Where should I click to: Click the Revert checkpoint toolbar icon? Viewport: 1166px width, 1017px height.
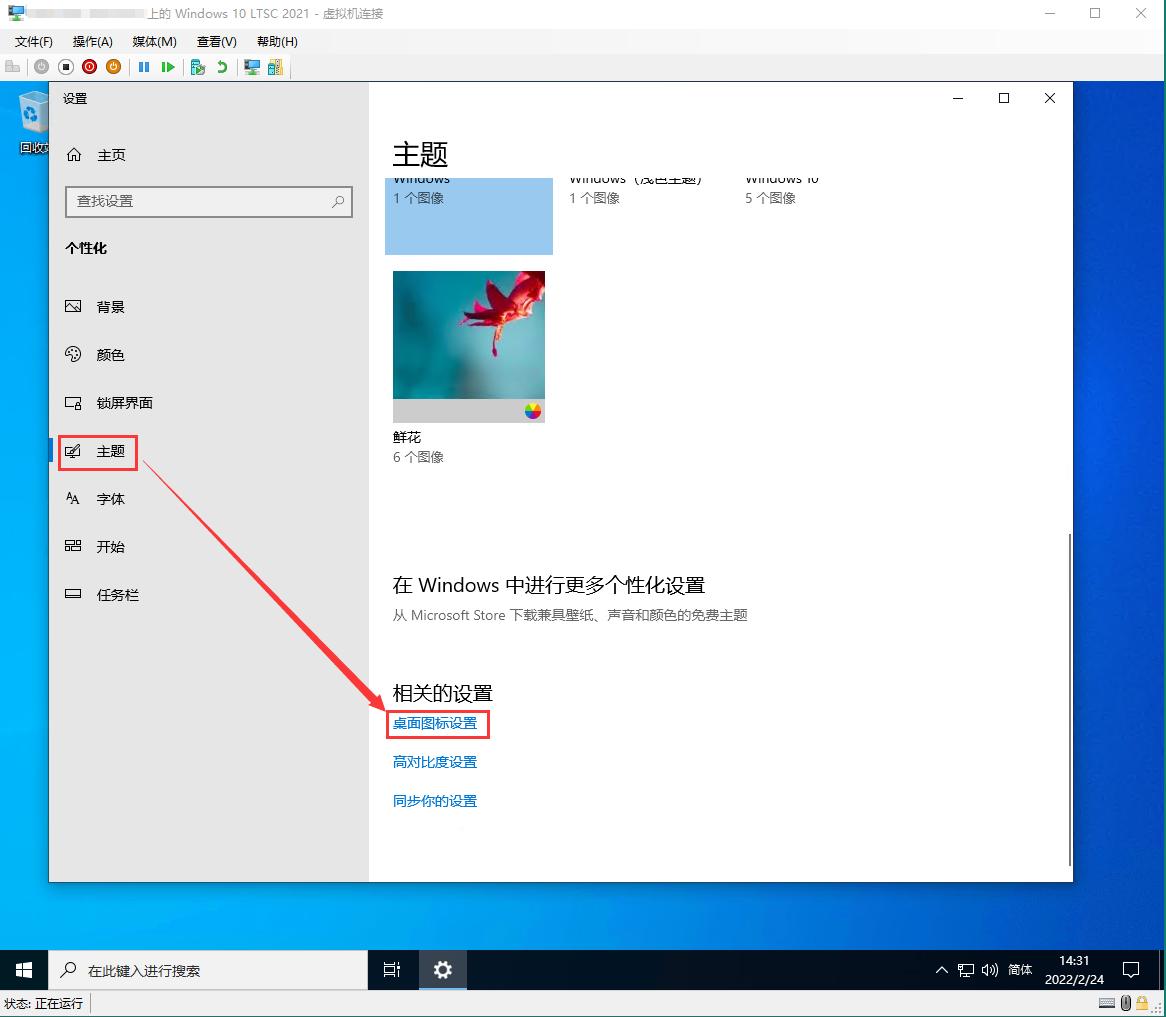(223, 66)
